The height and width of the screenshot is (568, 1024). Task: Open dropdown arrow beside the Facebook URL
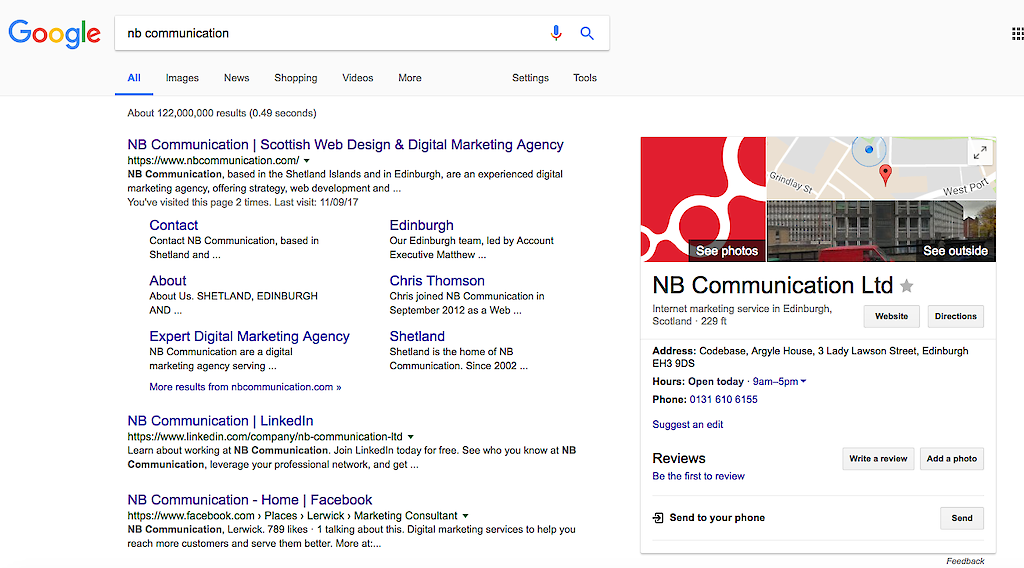tap(465, 516)
